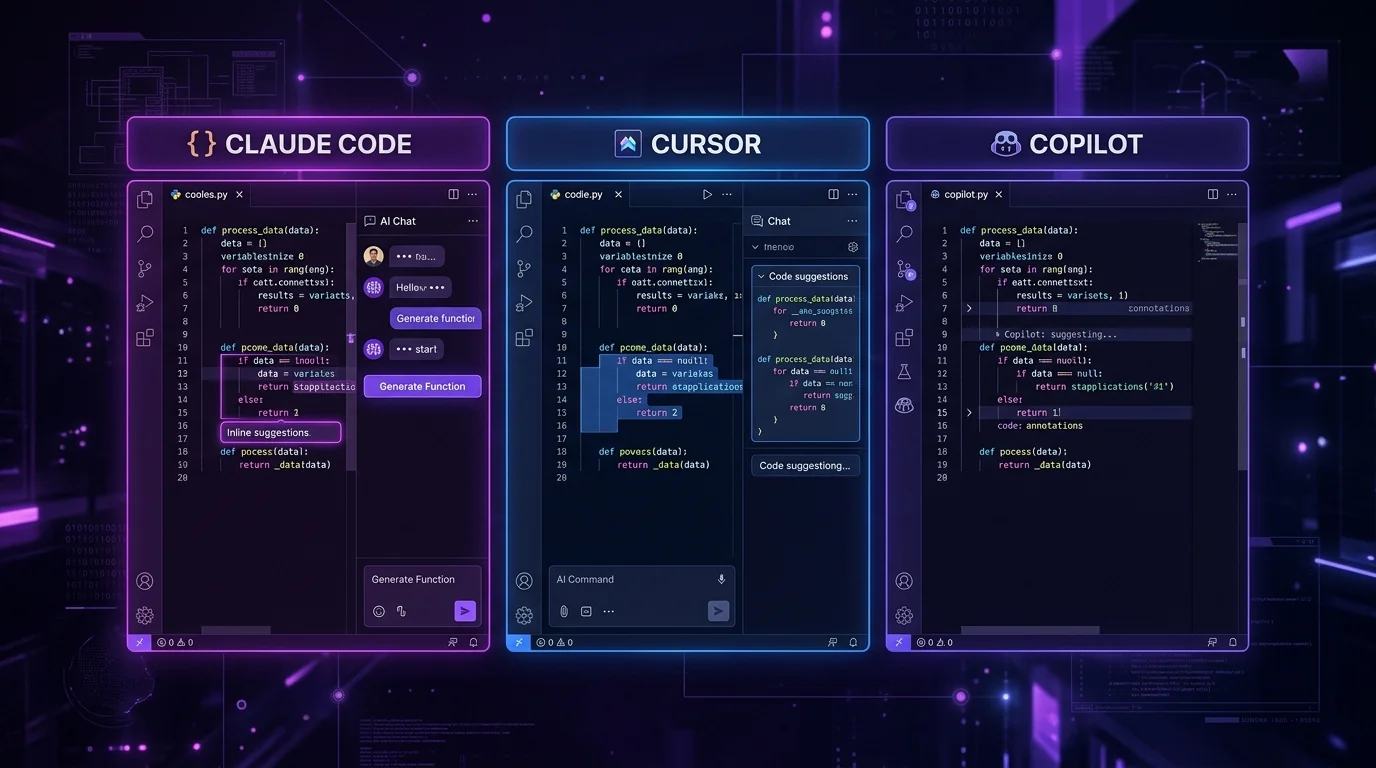Split the editor in Claude Code panel
Image resolution: width=1376 pixels, height=768 pixels.
point(453,194)
